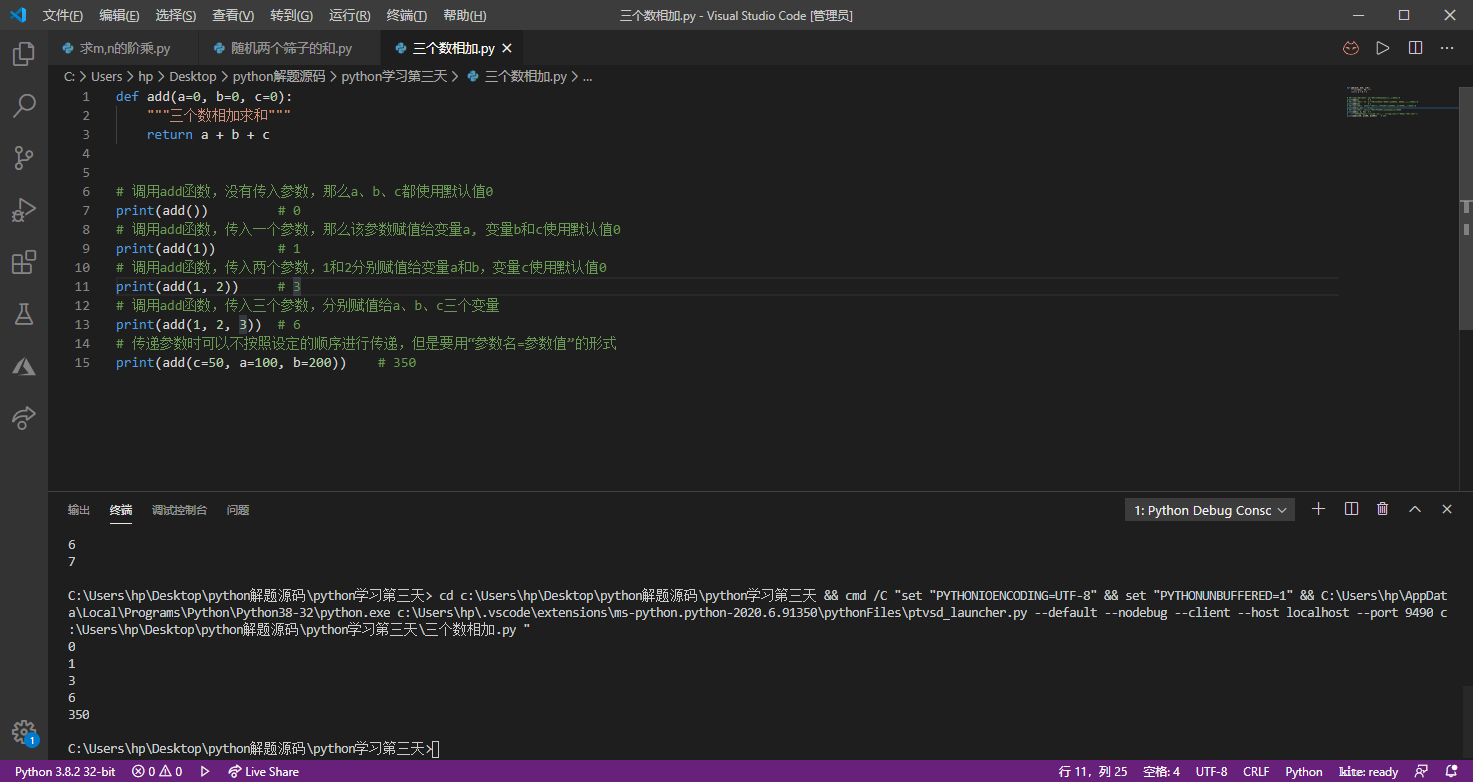The image size is (1473, 782).
Task: Click the editor minimap code preview
Action: [x=1390, y=103]
